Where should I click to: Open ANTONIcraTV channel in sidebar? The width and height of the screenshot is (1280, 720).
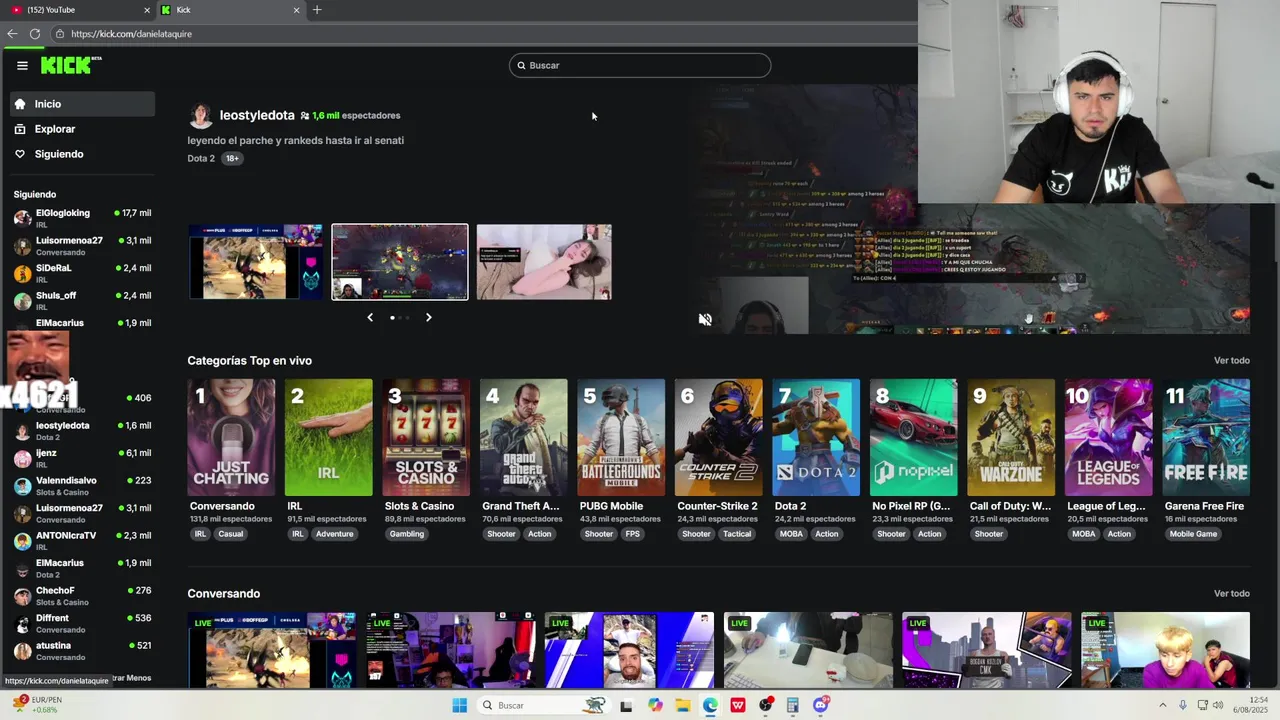point(83,540)
